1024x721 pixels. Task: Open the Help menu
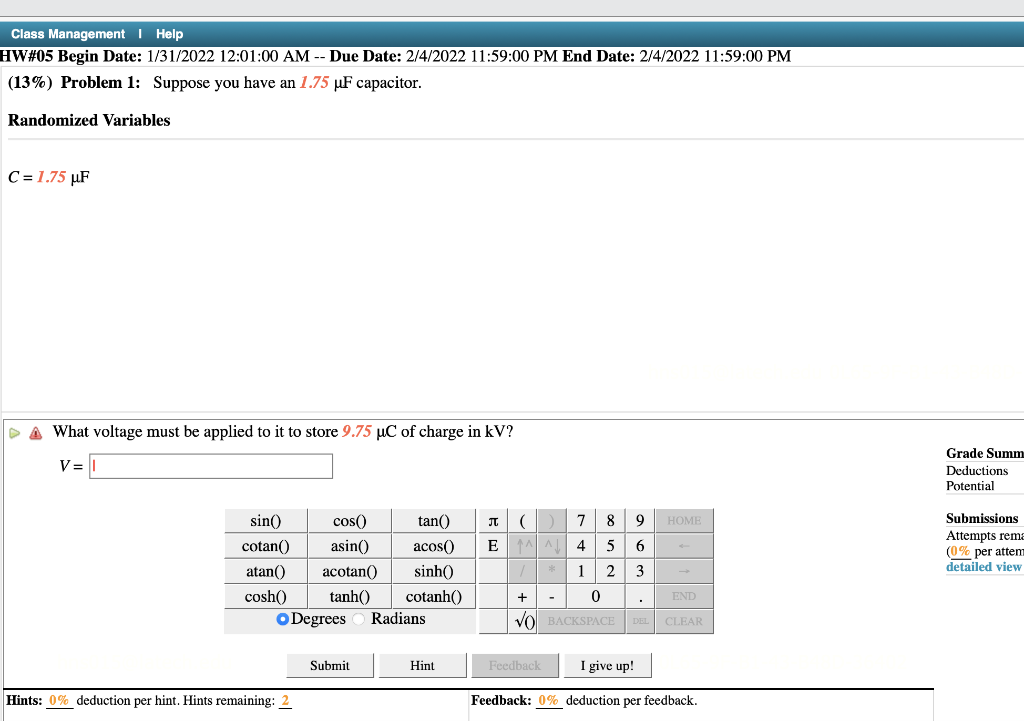(x=169, y=33)
